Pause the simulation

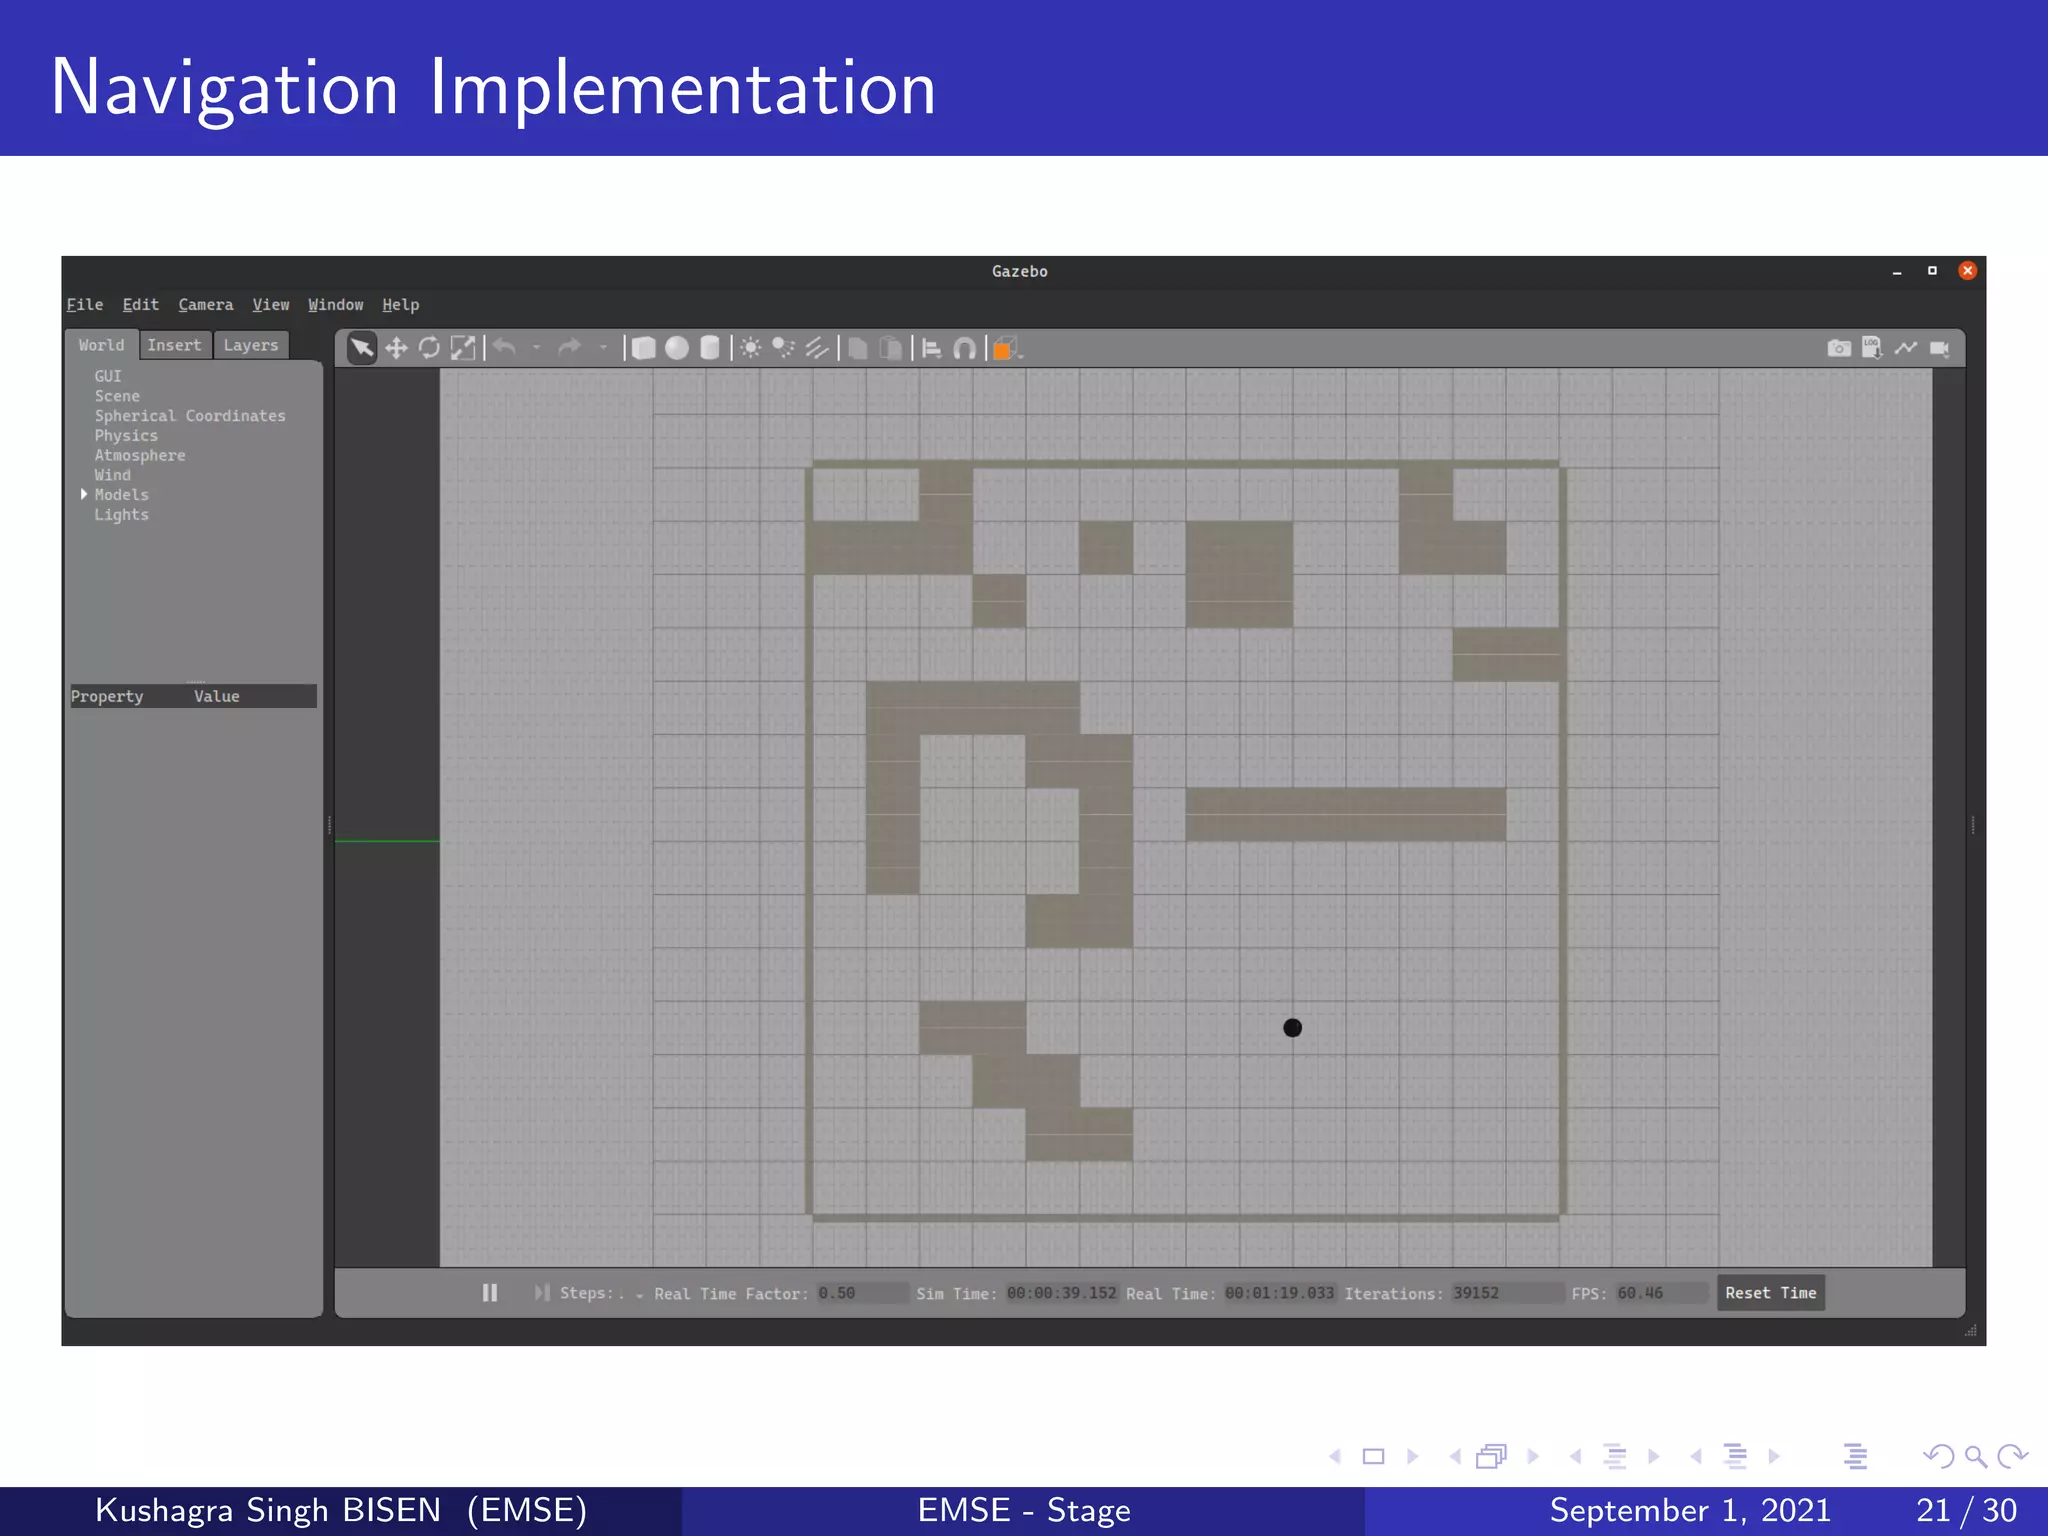tap(490, 1293)
